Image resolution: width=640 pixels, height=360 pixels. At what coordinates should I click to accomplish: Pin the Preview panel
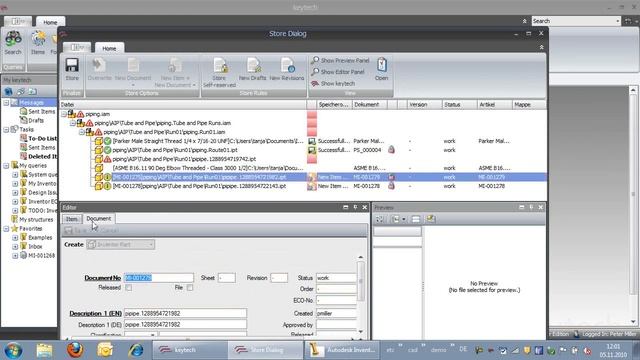pyautogui.click(x=531, y=207)
